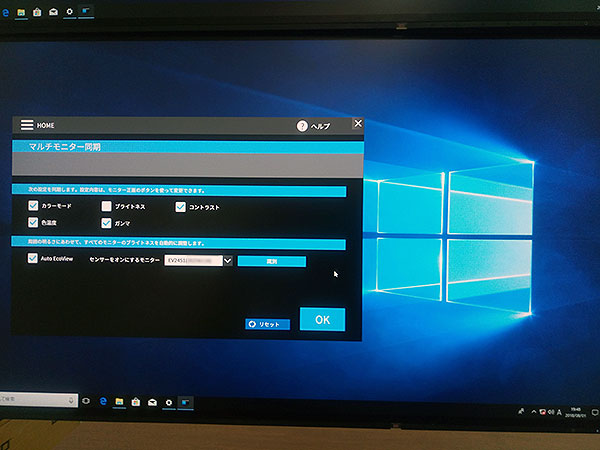Screen dimensions: 600x450
Task: Select Screen InStyle icon on the upper taskbar
Action: click(86, 11)
